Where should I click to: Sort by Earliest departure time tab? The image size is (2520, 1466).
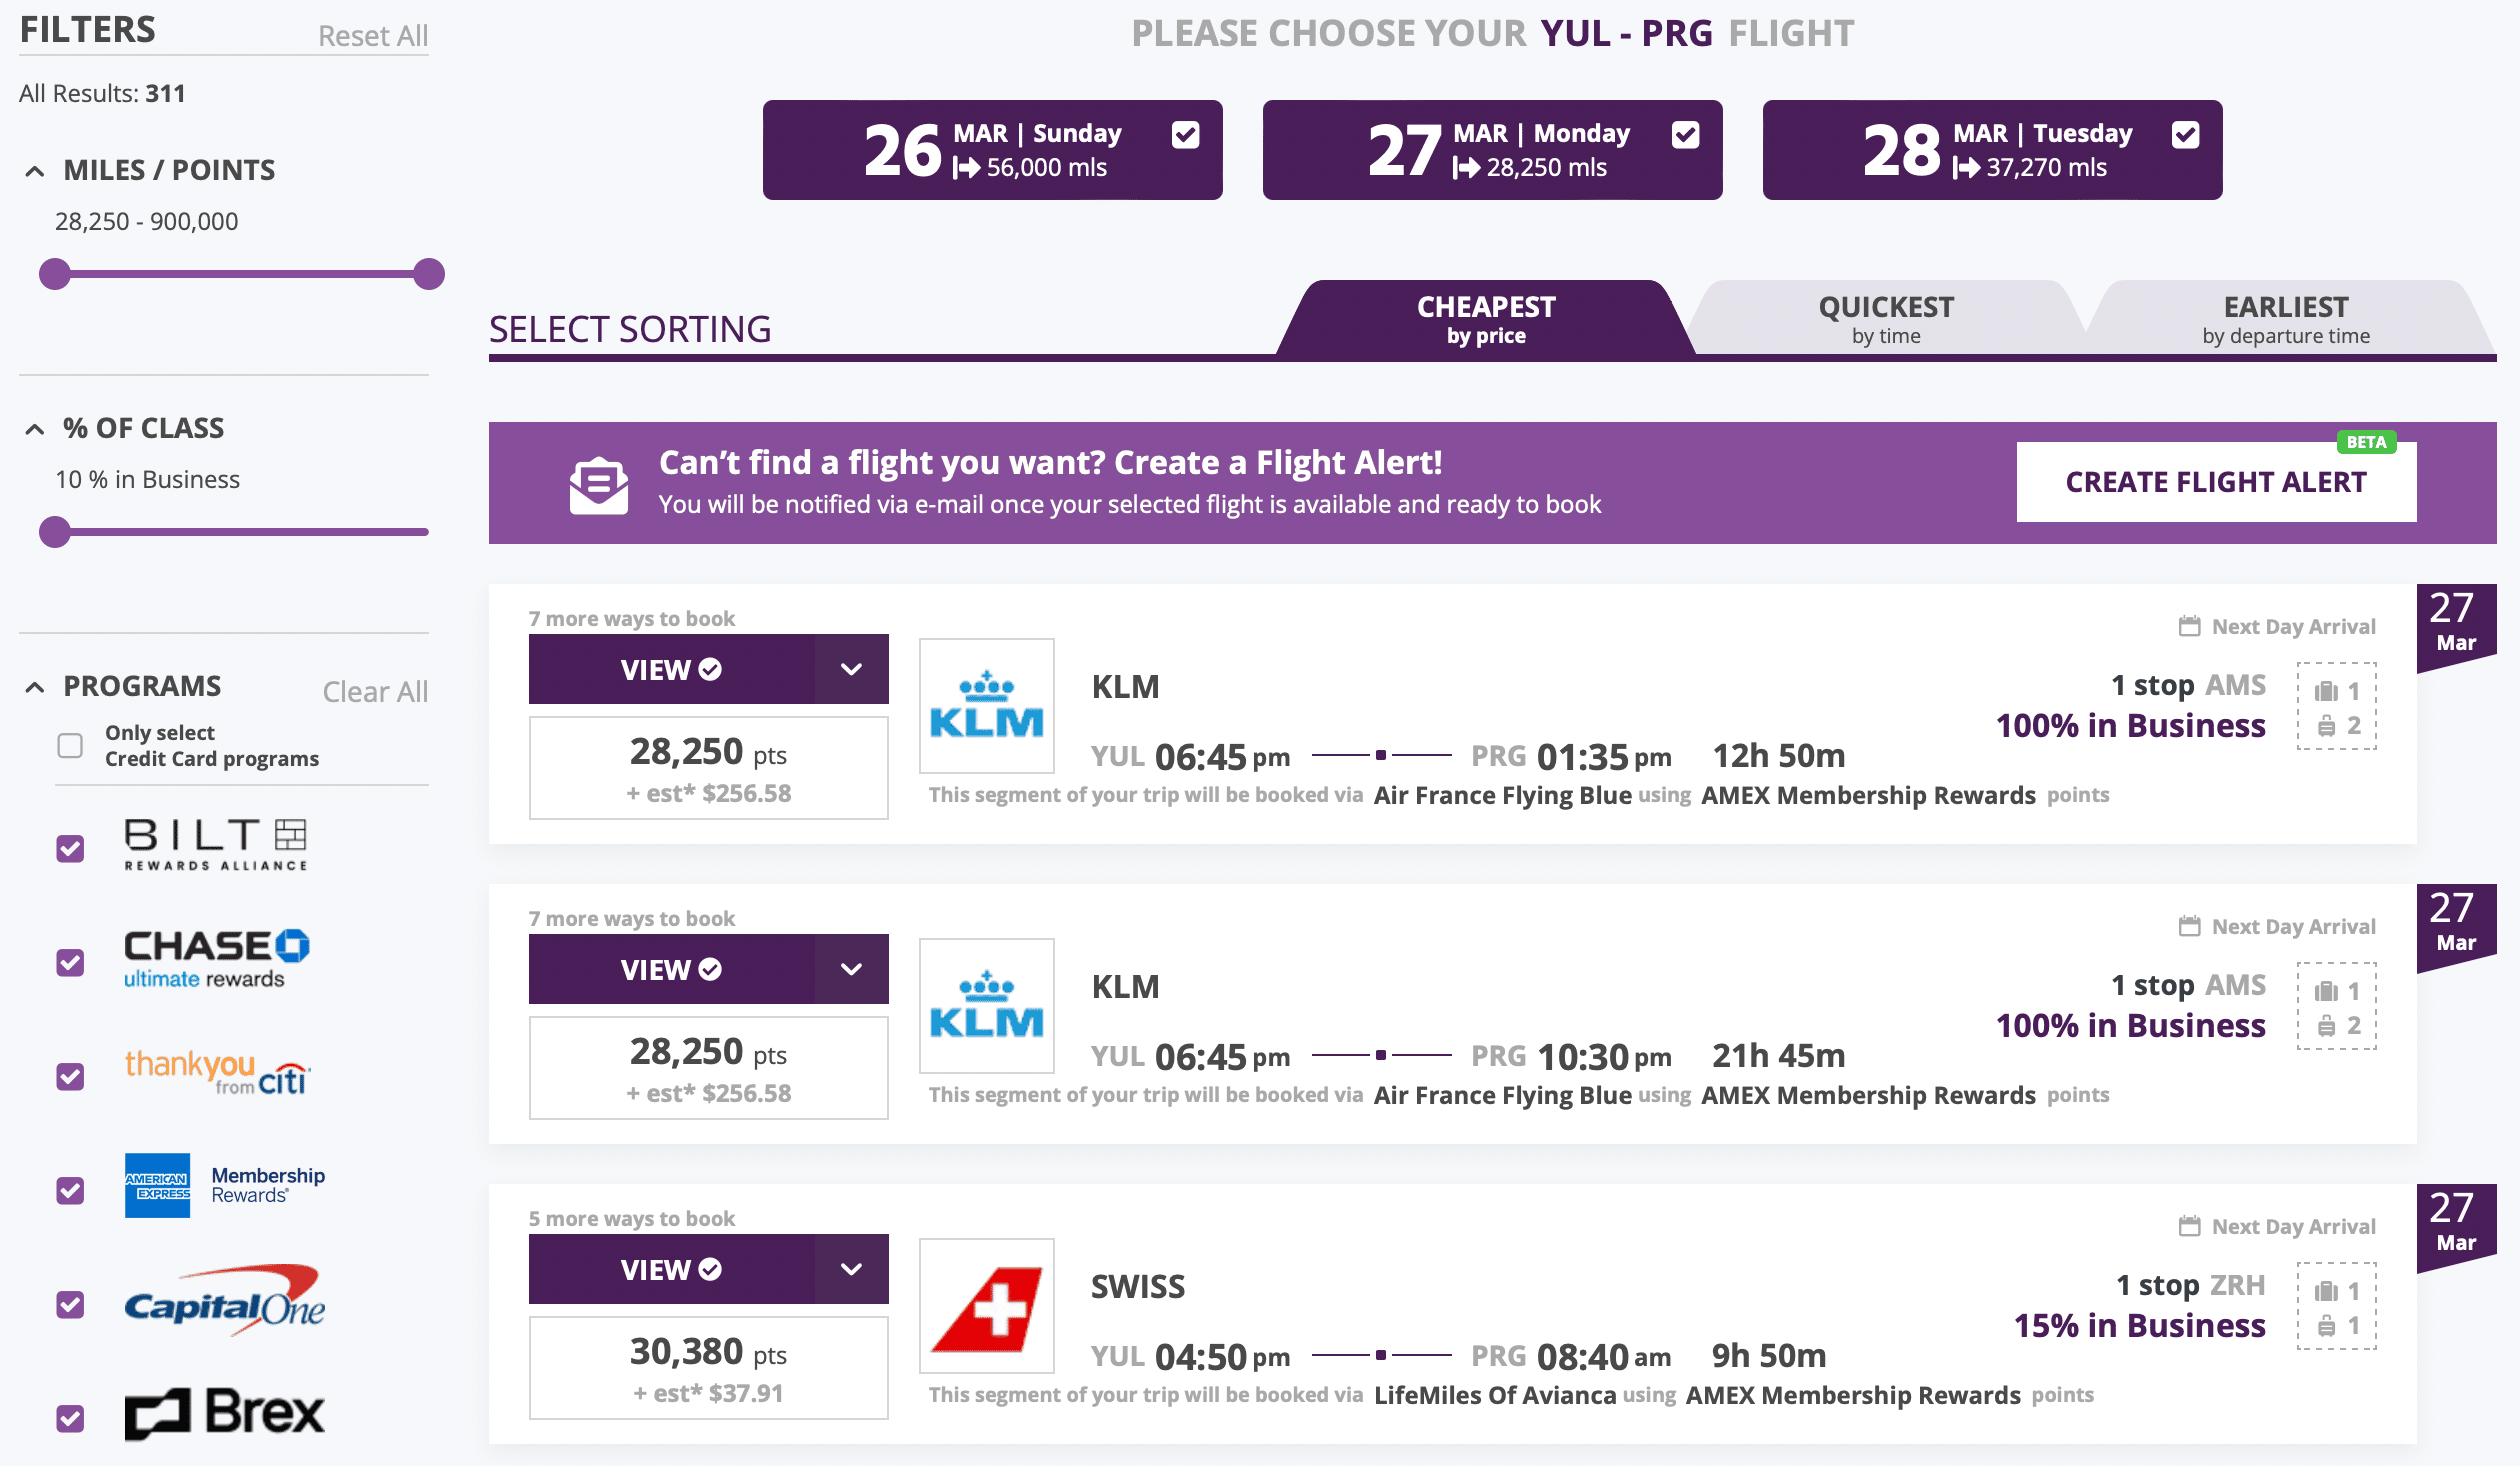tap(2285, 319)
